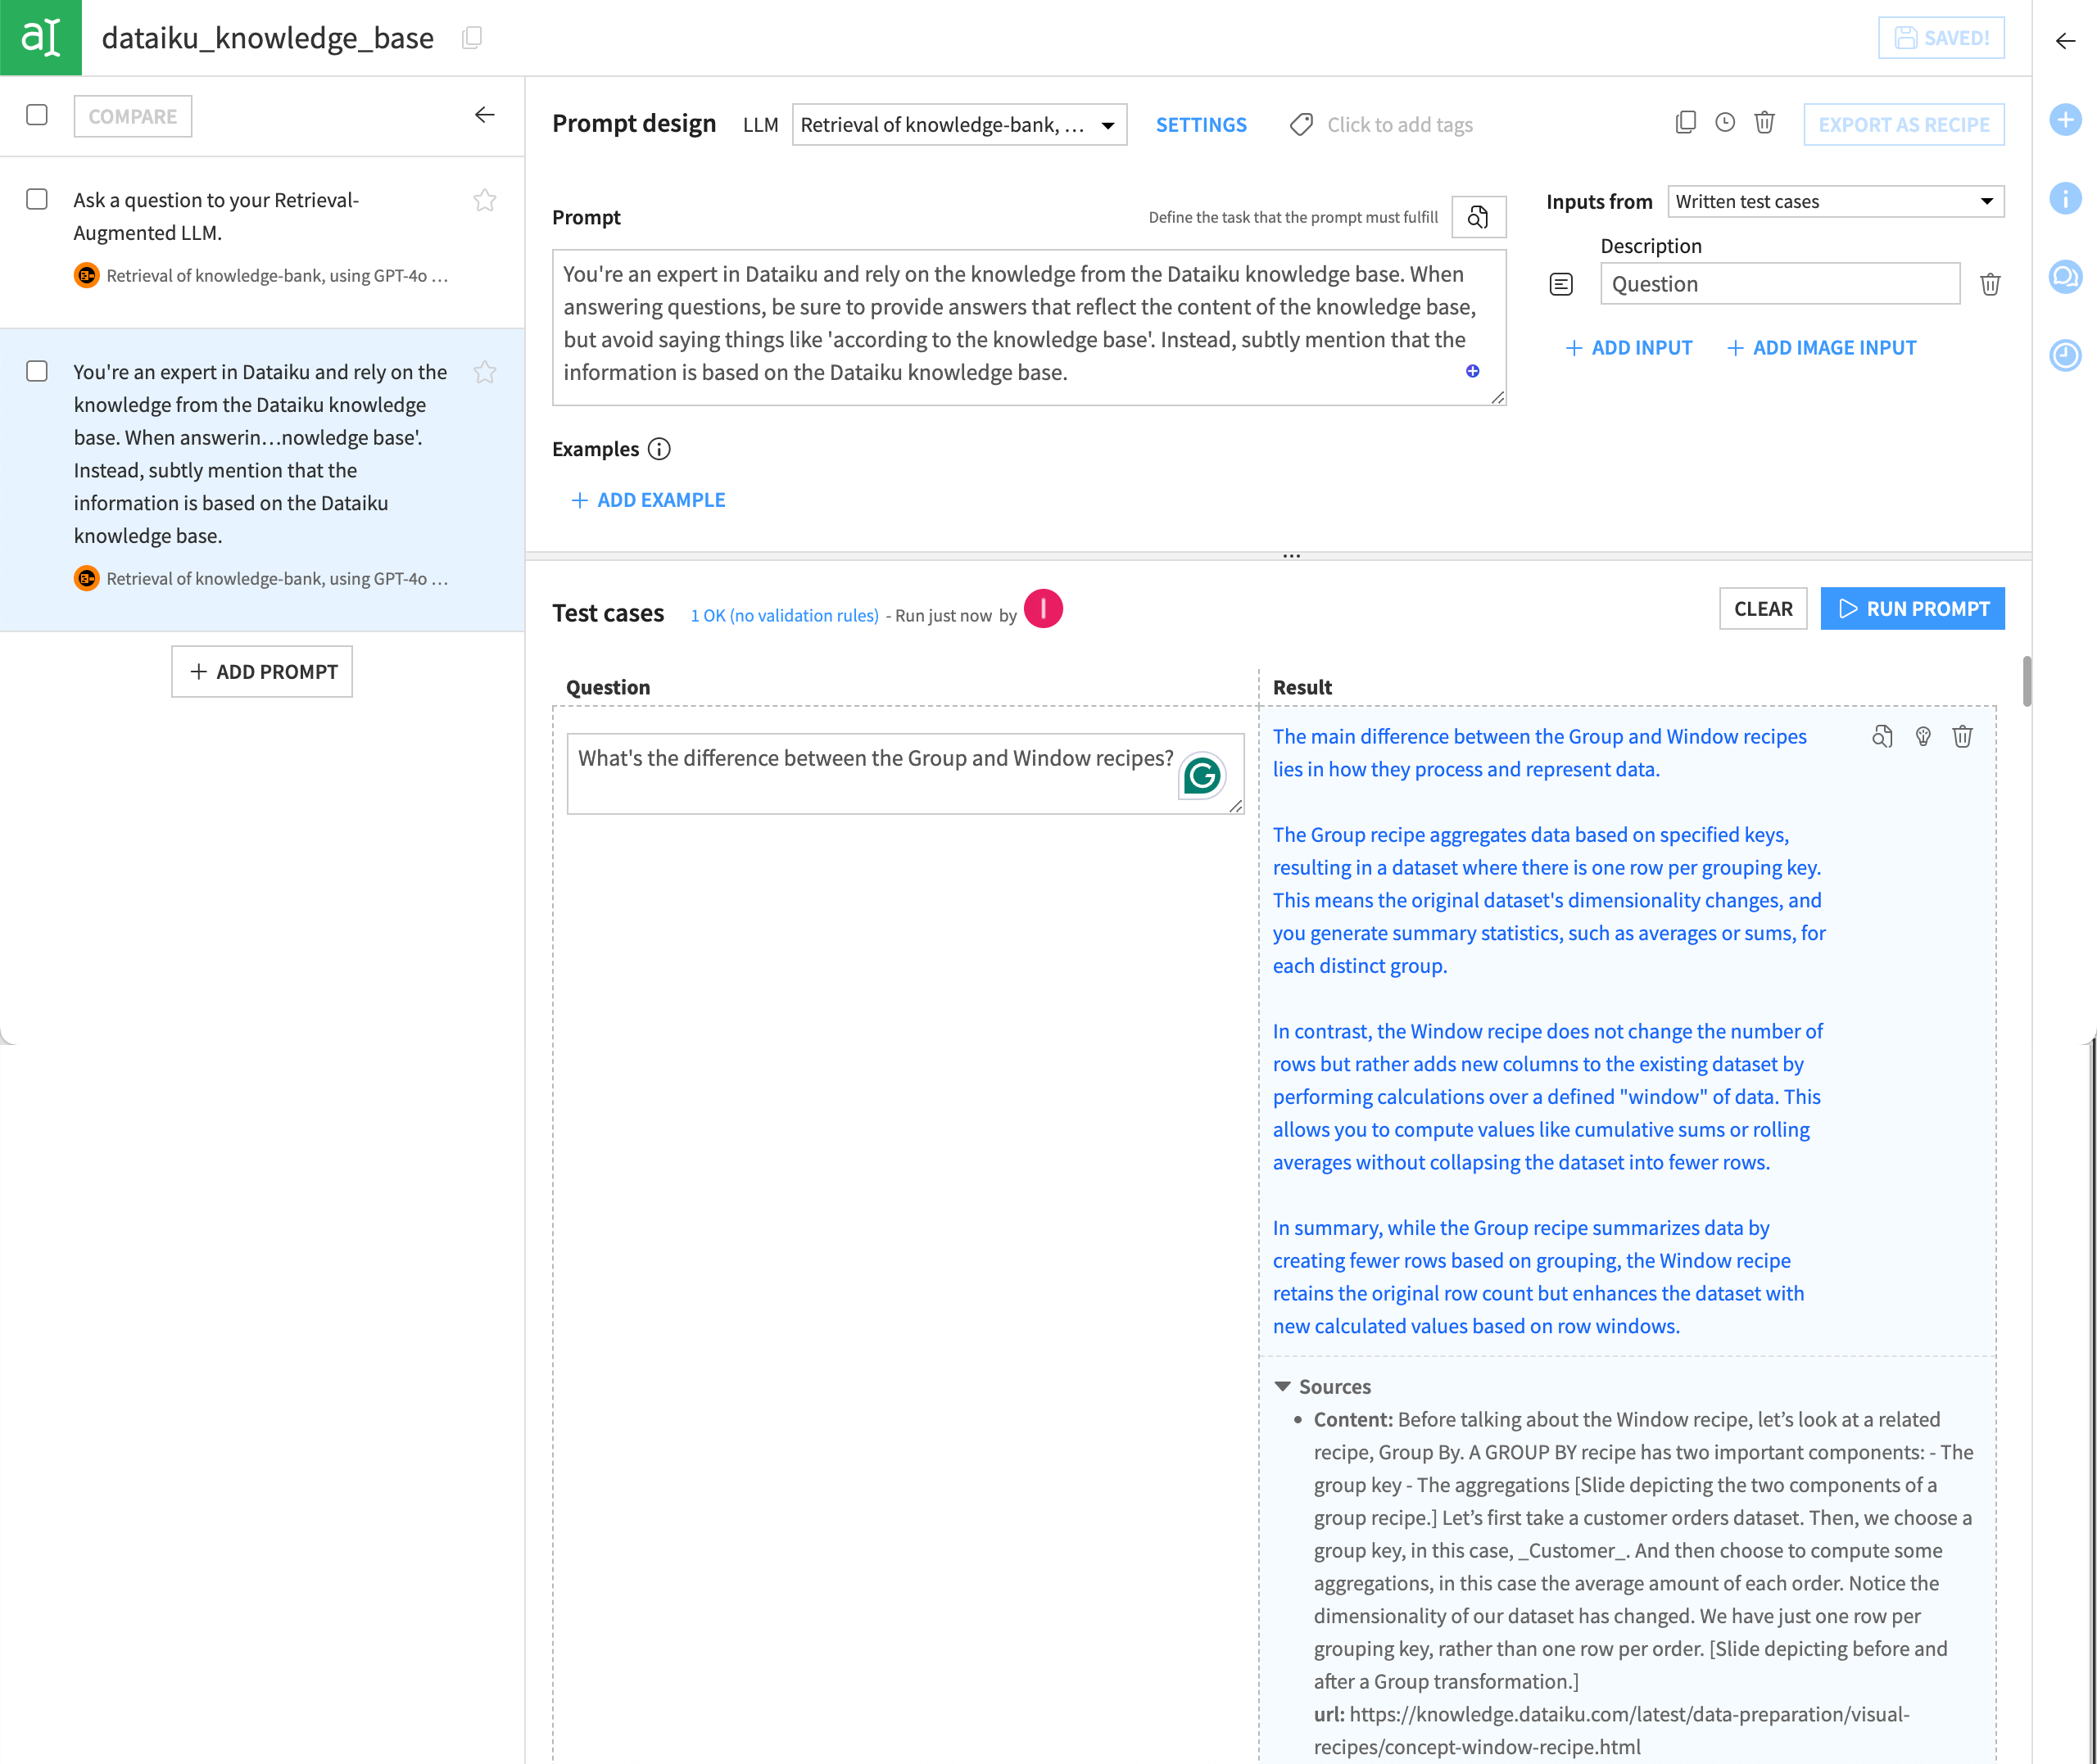Image resolution: width=2097 pixels, height=1764 pixels.
Task: Click the delete prompt icon
Action: pyautogui.click(x=1766, y=123)
